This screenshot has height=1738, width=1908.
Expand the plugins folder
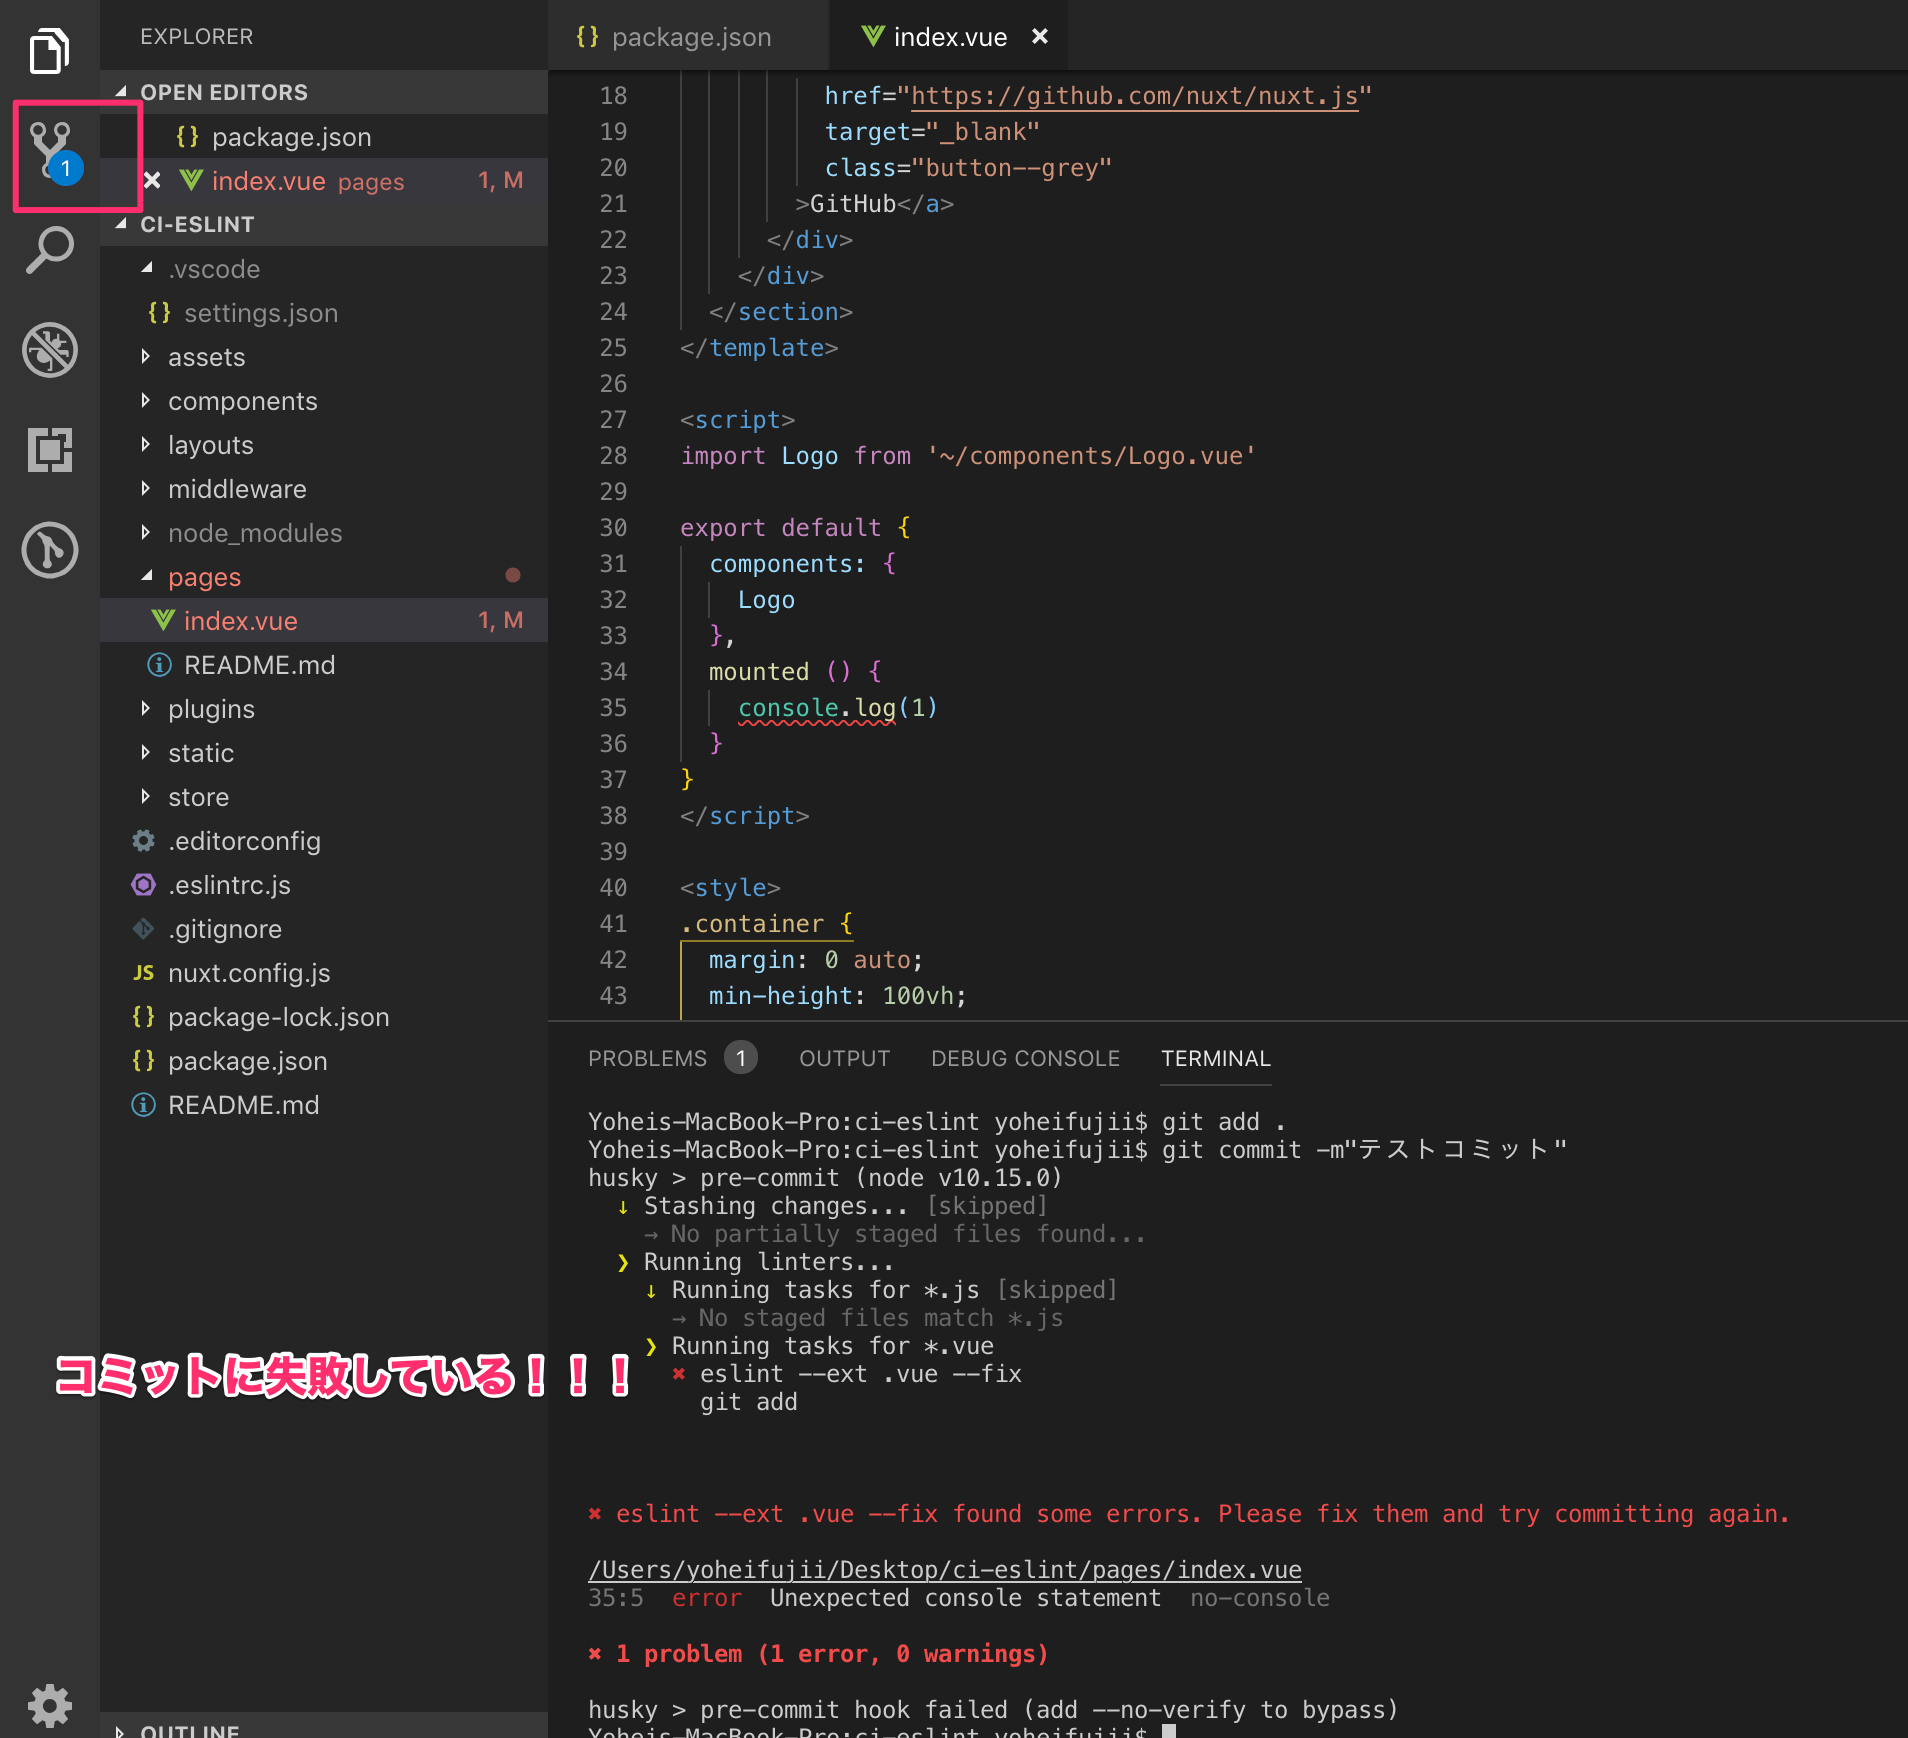click(x=146, y=708)
